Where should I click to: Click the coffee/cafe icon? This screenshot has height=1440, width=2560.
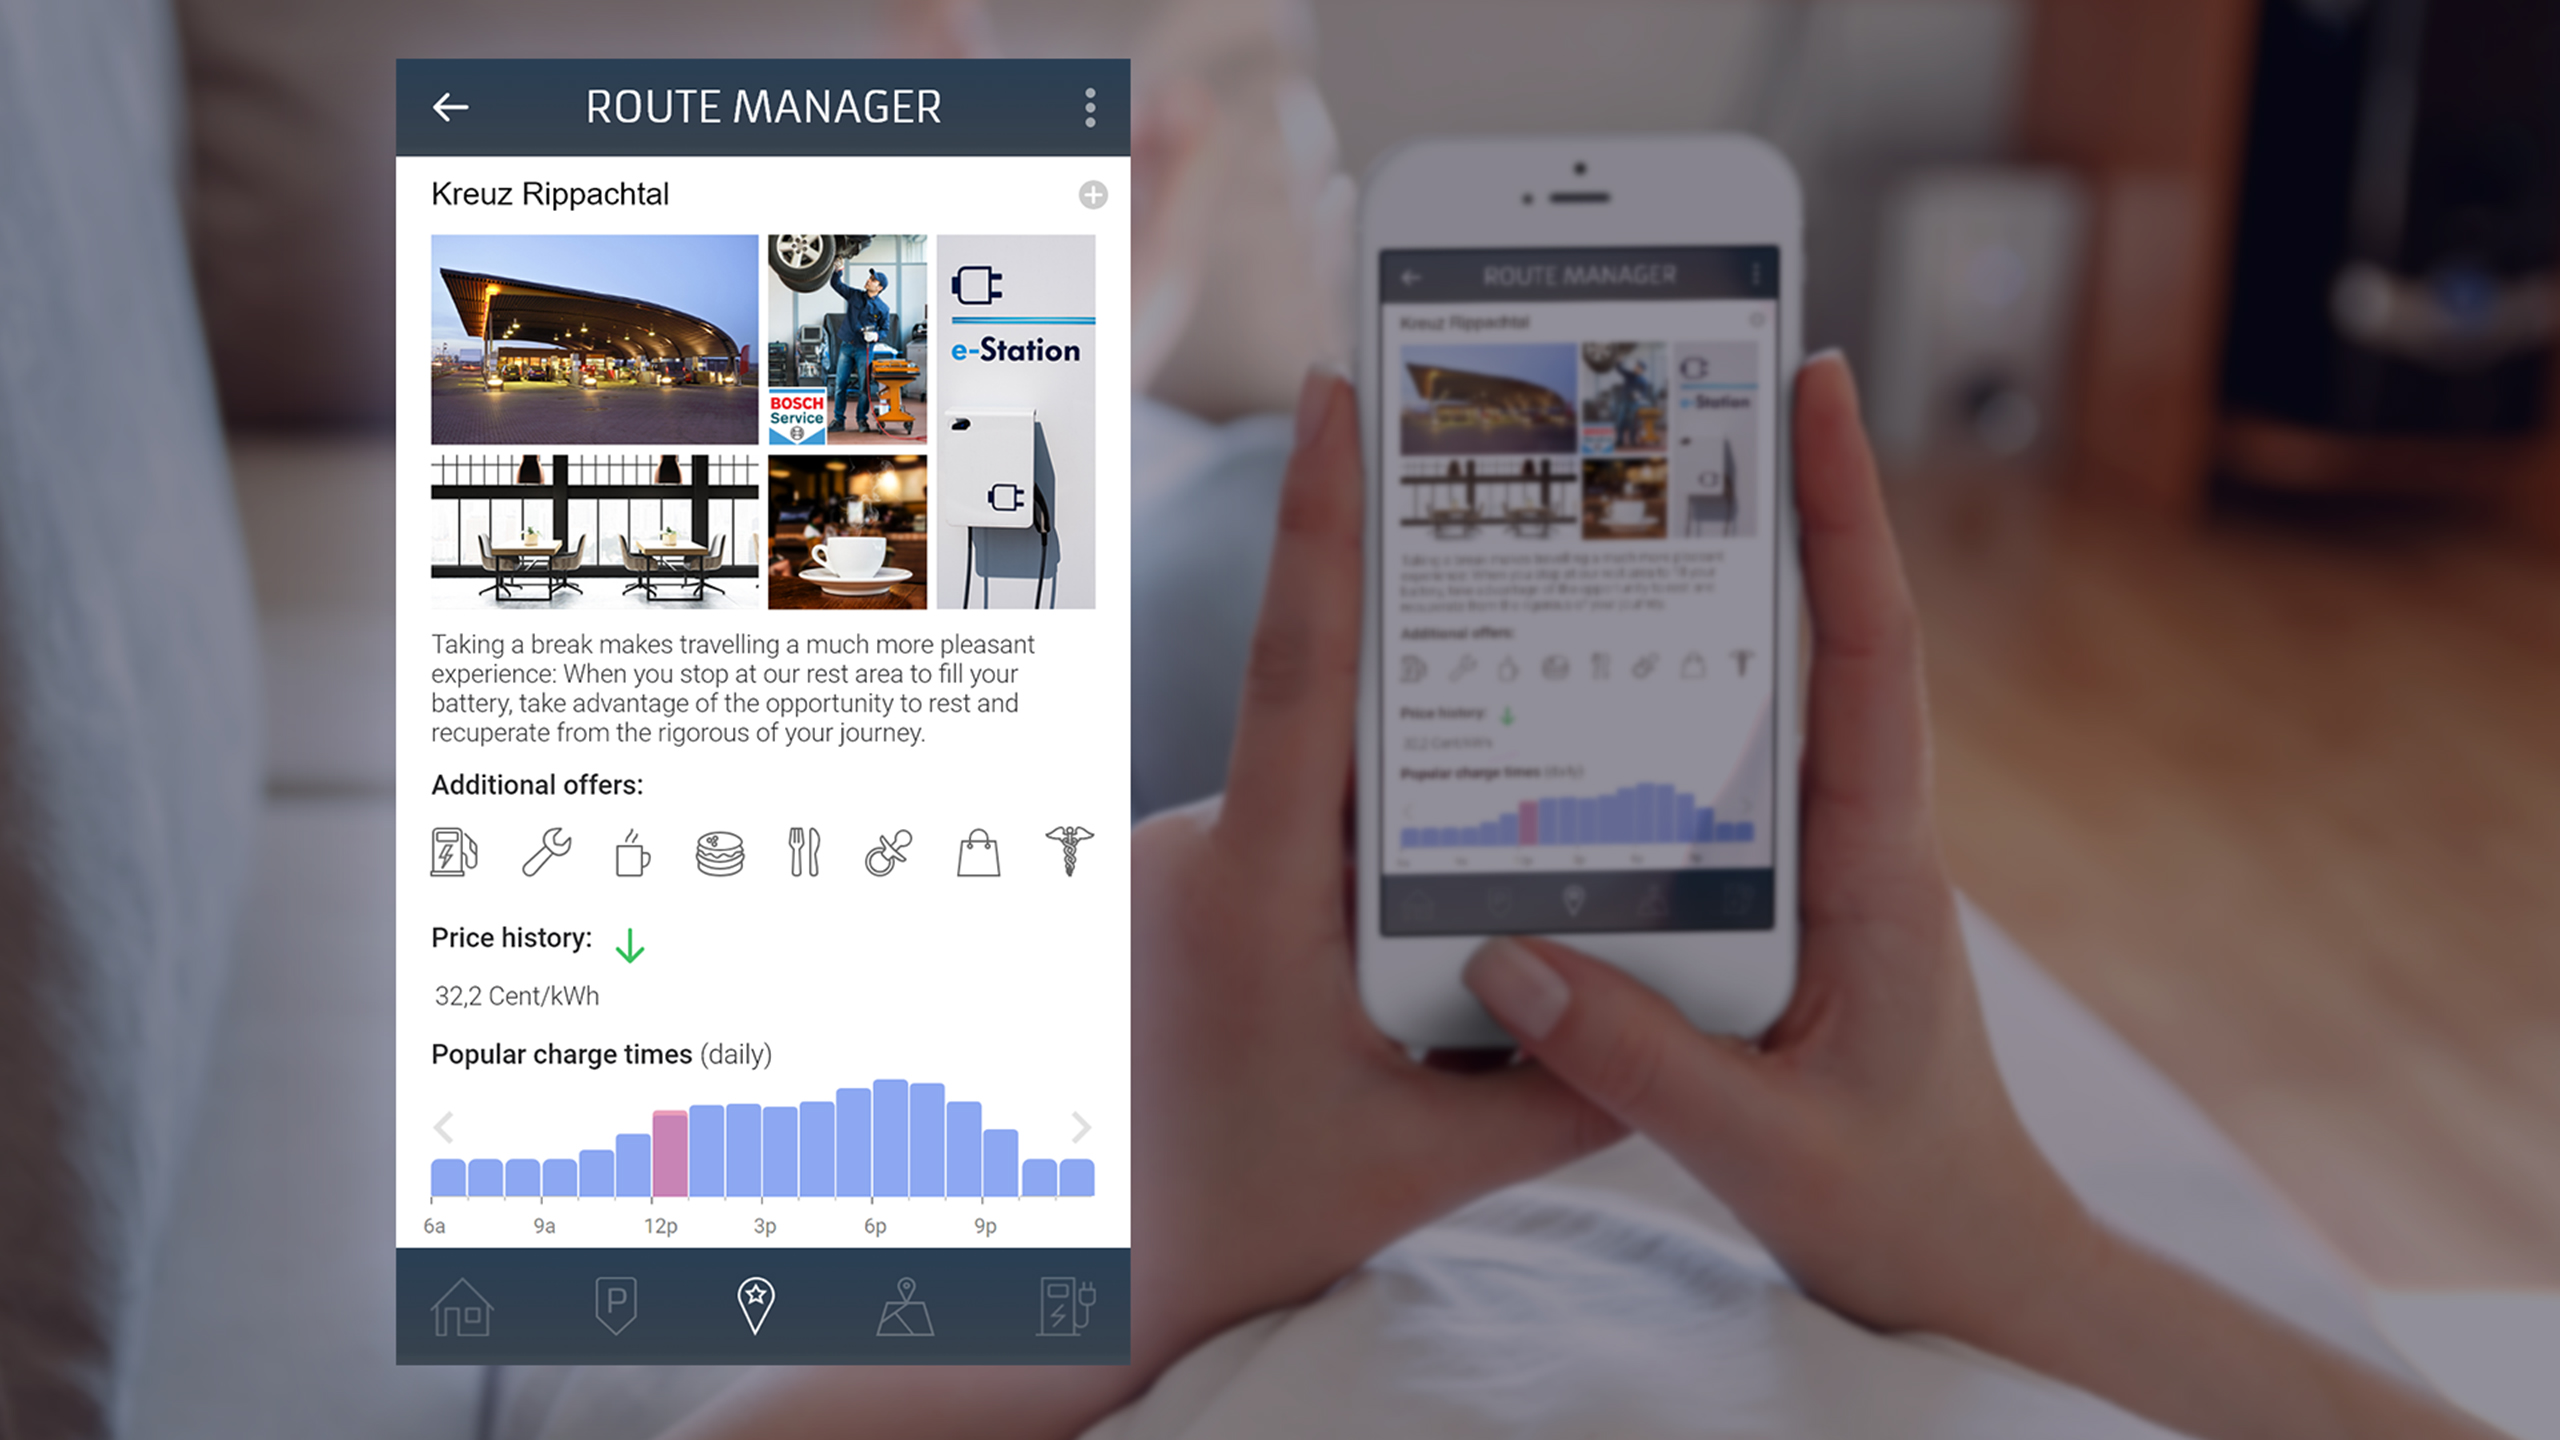tap(631, 853)
